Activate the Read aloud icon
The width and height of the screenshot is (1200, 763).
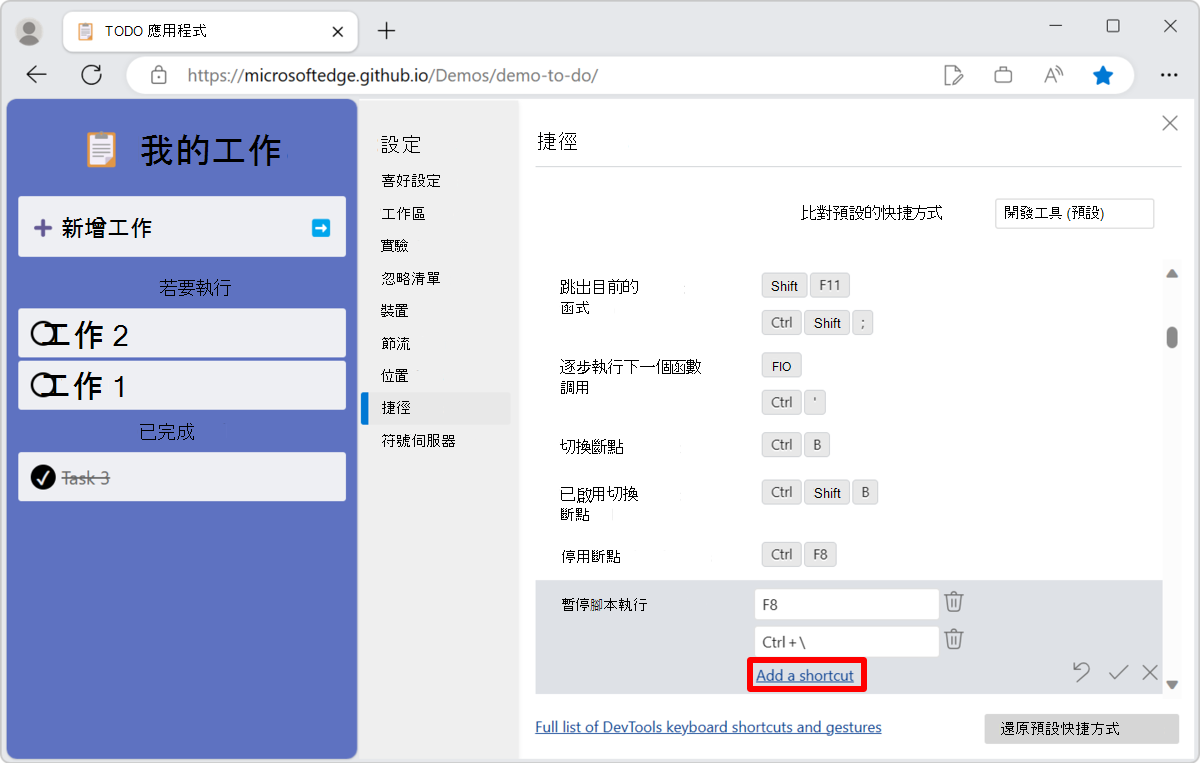click(1053, 75)
